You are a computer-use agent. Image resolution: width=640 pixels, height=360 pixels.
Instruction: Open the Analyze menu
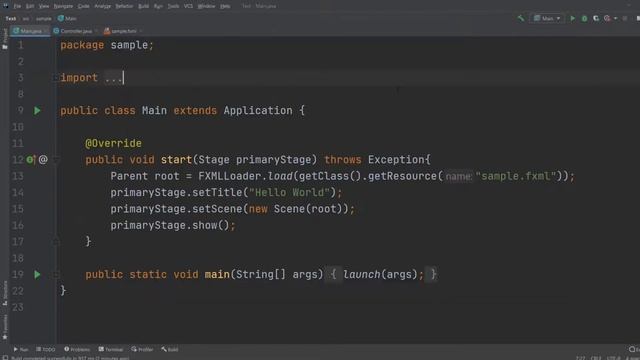click(102, 6)
